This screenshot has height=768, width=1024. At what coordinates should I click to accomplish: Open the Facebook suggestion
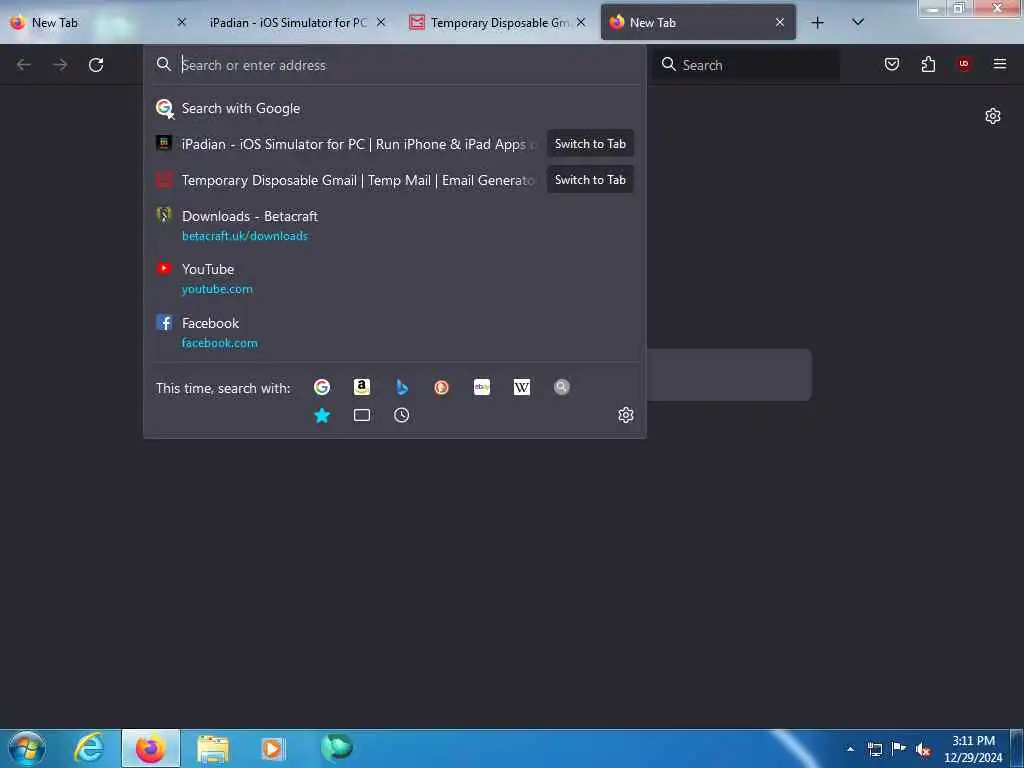pos(394,332)
